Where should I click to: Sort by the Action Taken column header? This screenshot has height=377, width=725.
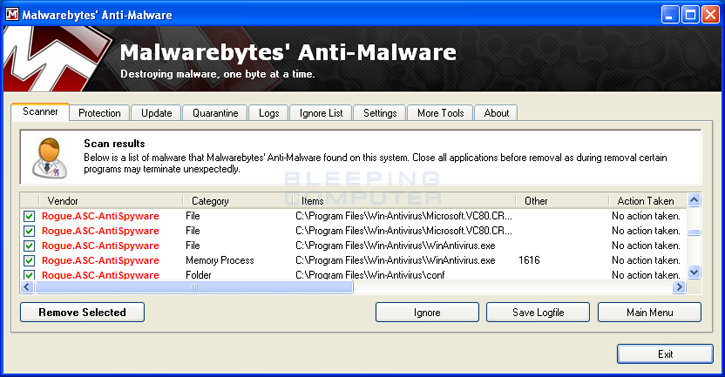point(648,201)
